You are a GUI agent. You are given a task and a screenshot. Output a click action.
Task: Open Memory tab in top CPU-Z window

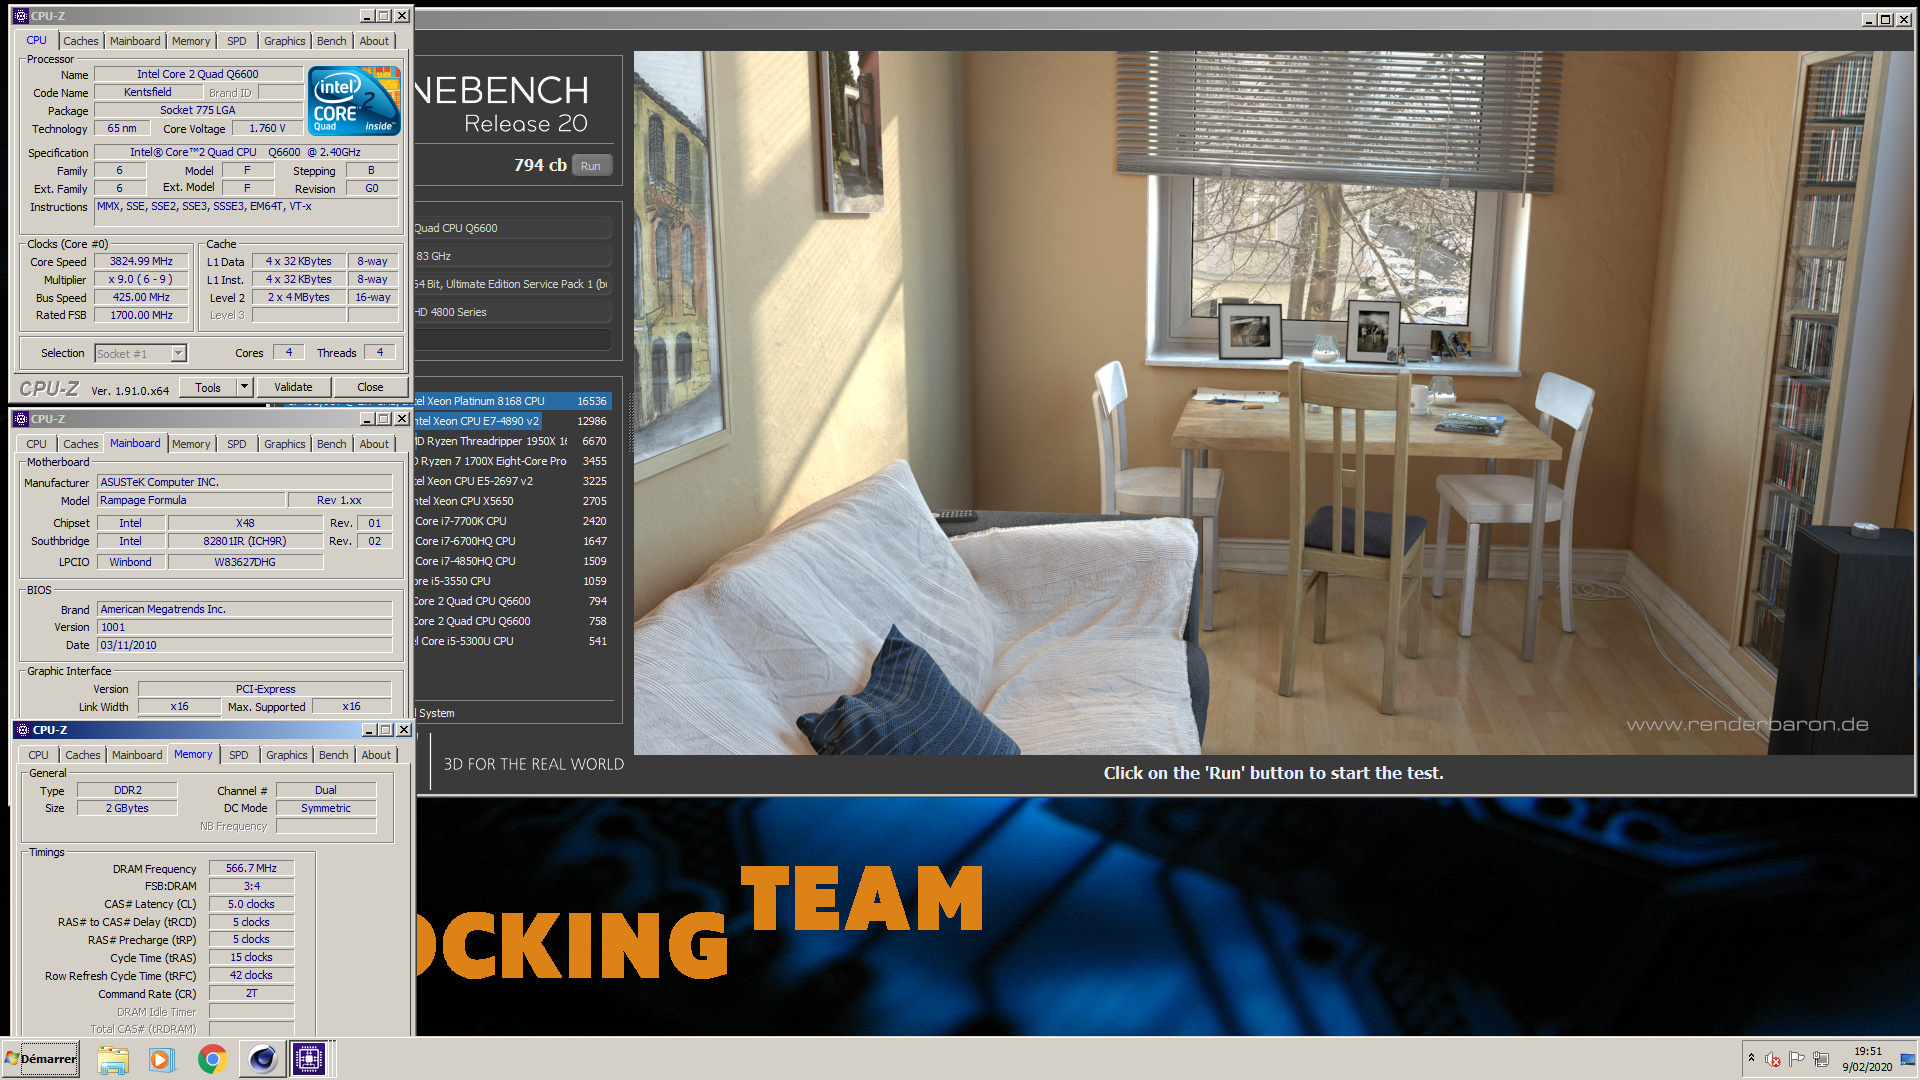pyautogui.click(x=191, y=41)
